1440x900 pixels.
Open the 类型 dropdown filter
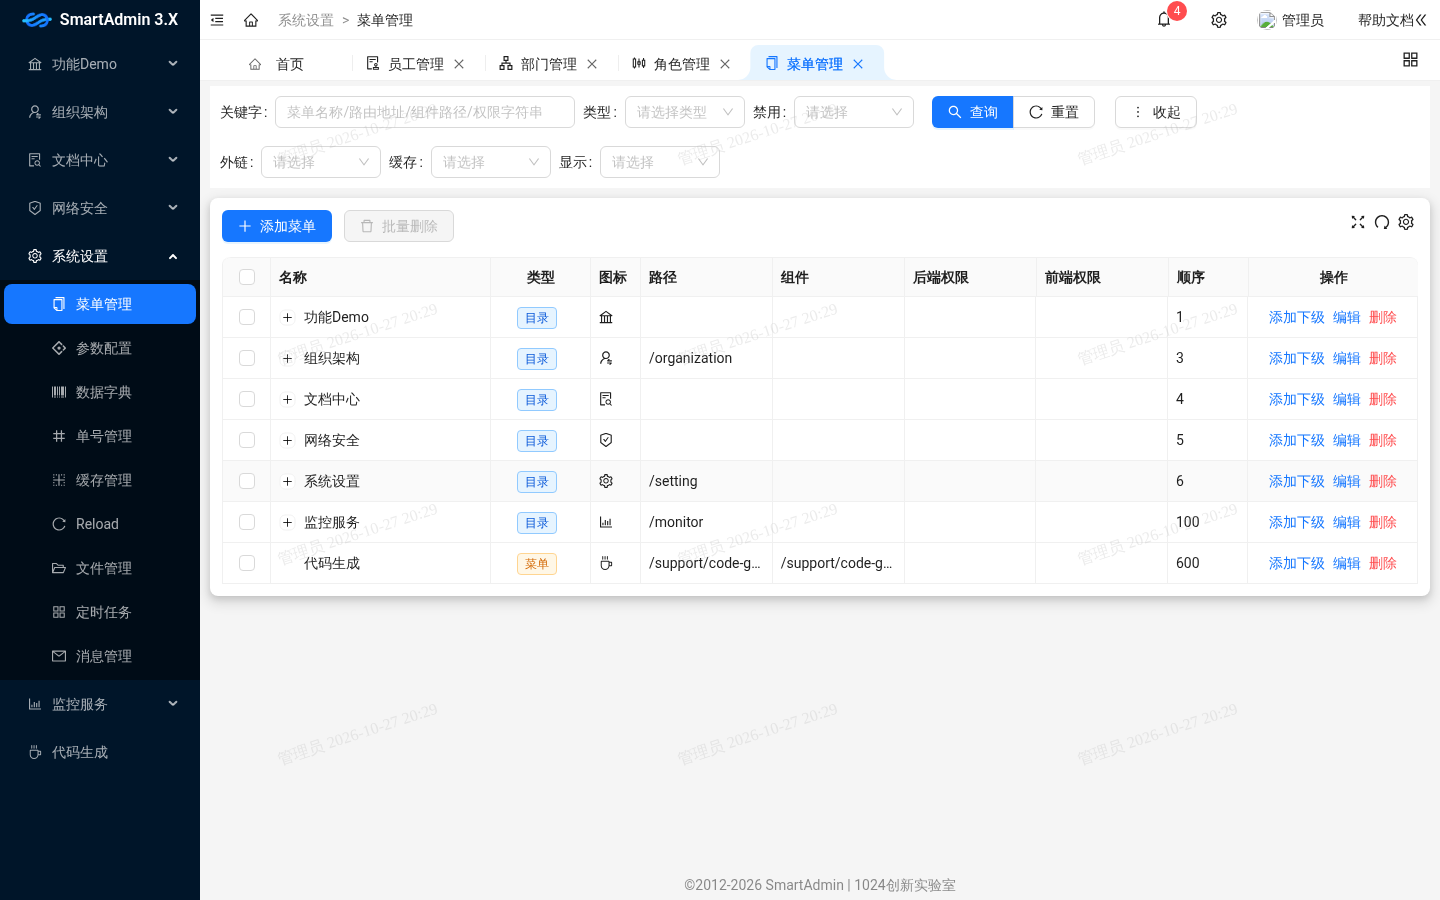685,112
